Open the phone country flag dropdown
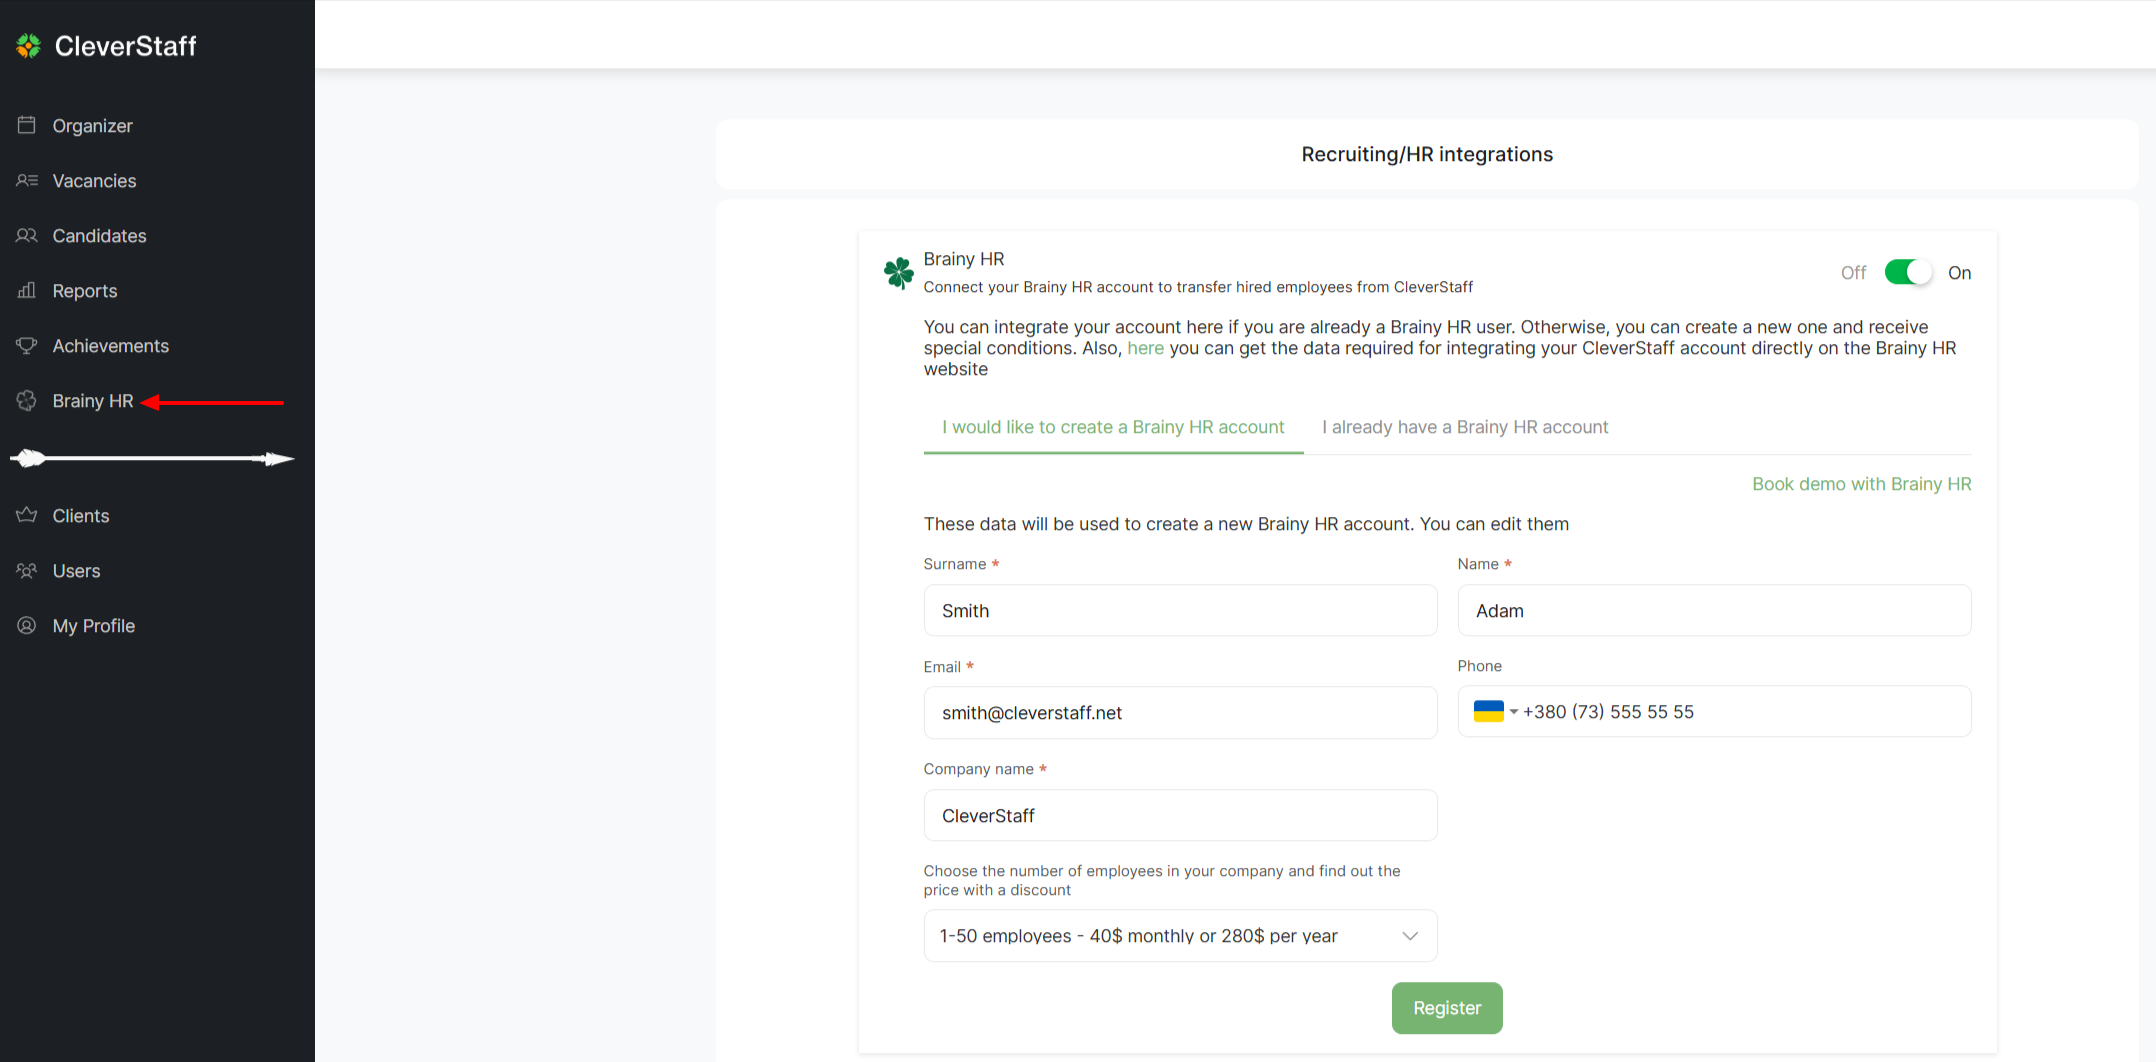This screenshot has height=1062, width=2156. 1495,711
